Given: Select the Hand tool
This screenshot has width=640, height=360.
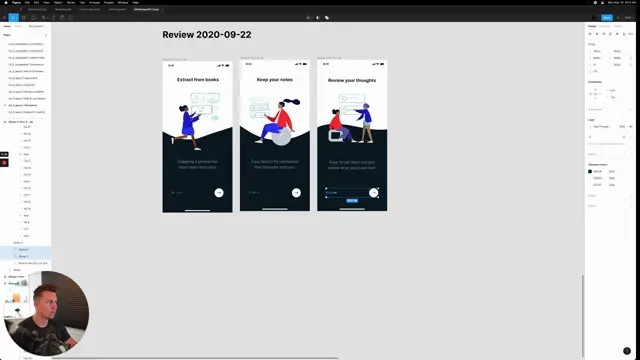Looking at the screenshot, I should (62, 18).
